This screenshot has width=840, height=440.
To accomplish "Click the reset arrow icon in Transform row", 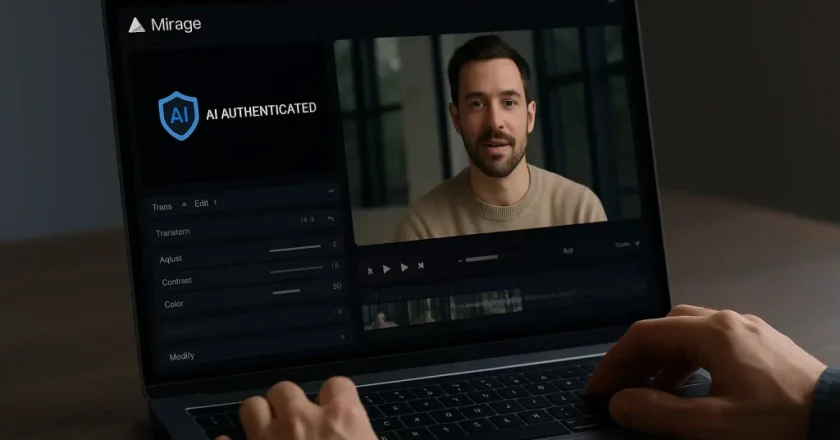I will (x=331, y=219).
